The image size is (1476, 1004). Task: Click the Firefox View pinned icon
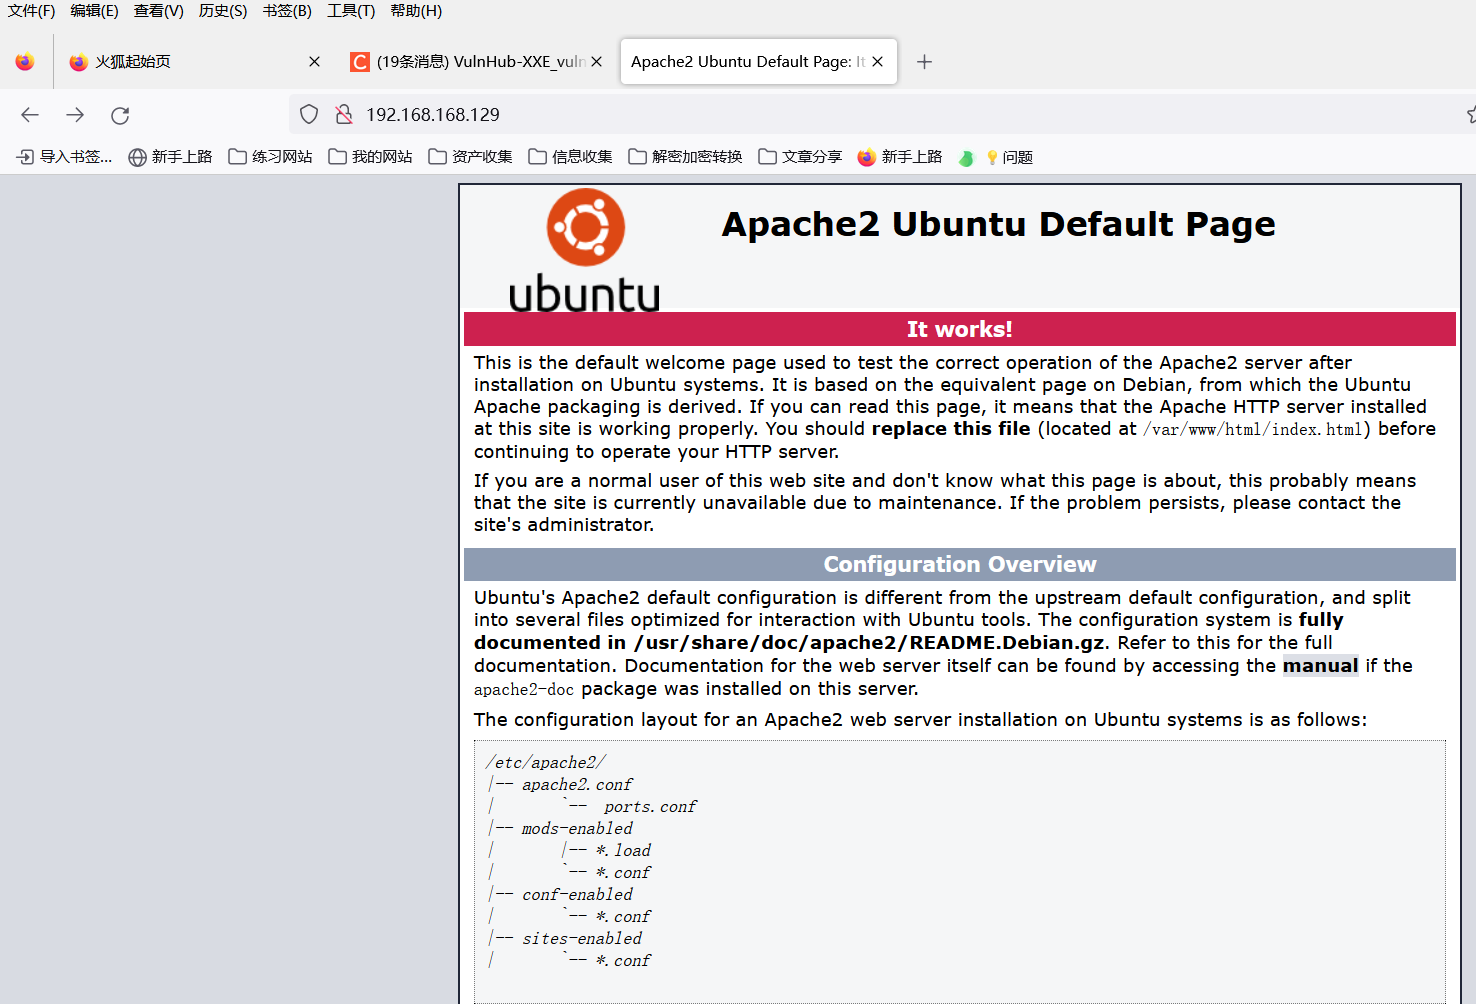[25, 62]
